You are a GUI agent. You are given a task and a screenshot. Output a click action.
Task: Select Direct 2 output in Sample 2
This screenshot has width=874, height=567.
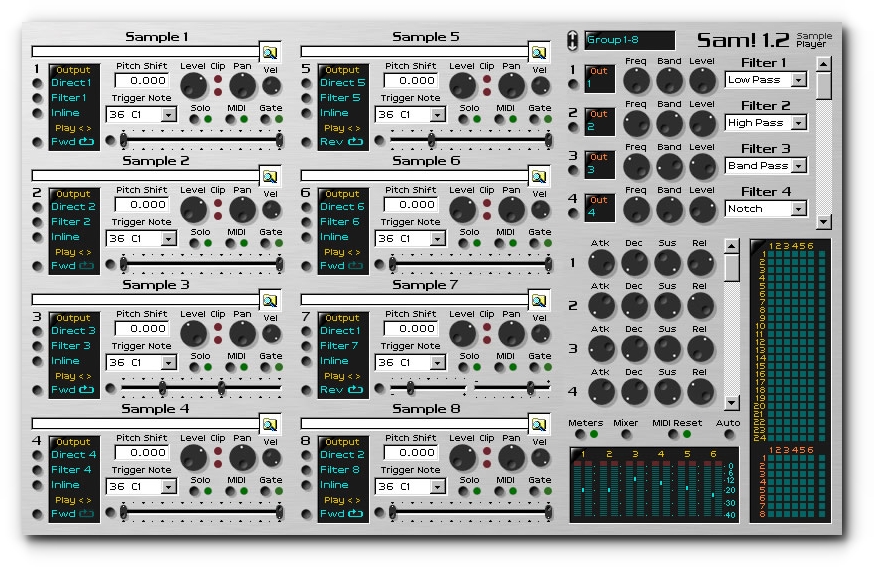[71, 207]
